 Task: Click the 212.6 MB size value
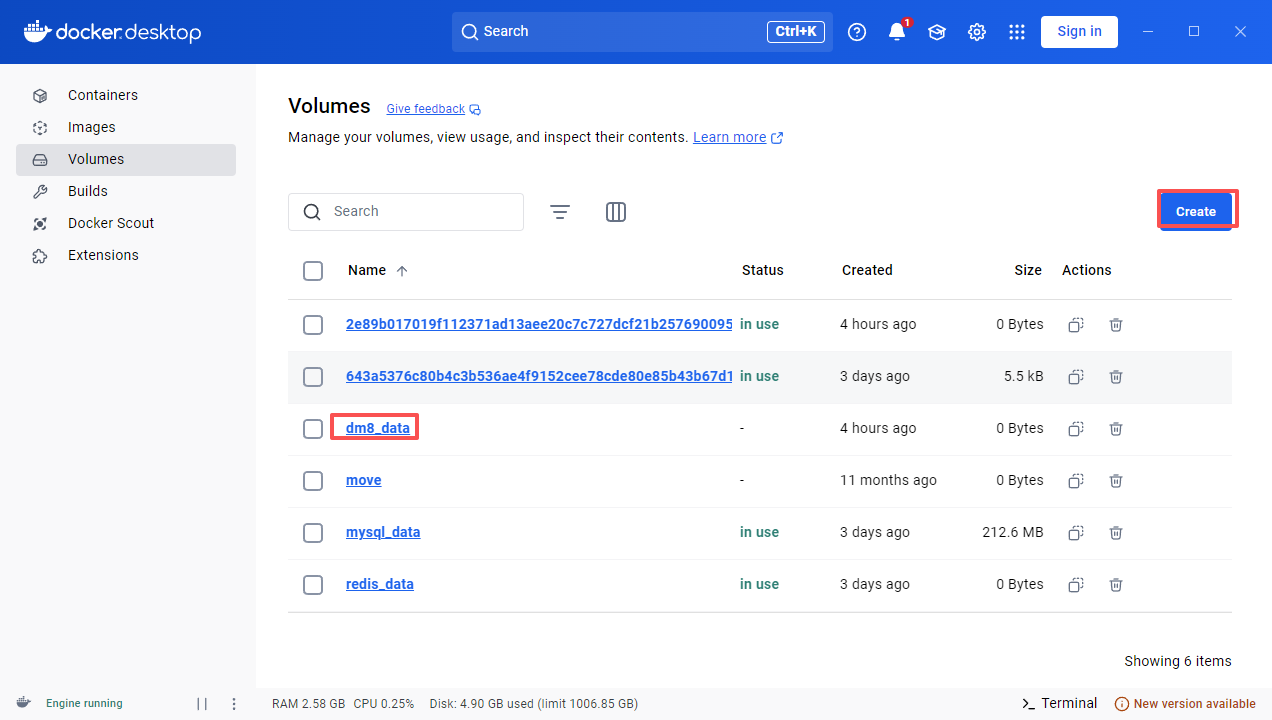coord(1013,532)
